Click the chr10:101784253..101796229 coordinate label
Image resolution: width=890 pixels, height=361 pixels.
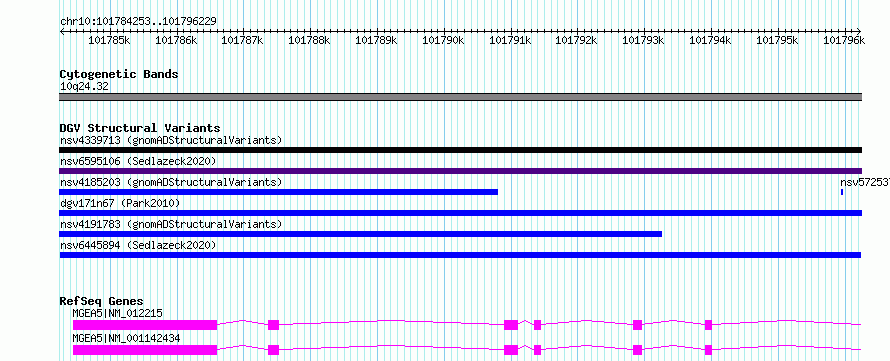138,22
